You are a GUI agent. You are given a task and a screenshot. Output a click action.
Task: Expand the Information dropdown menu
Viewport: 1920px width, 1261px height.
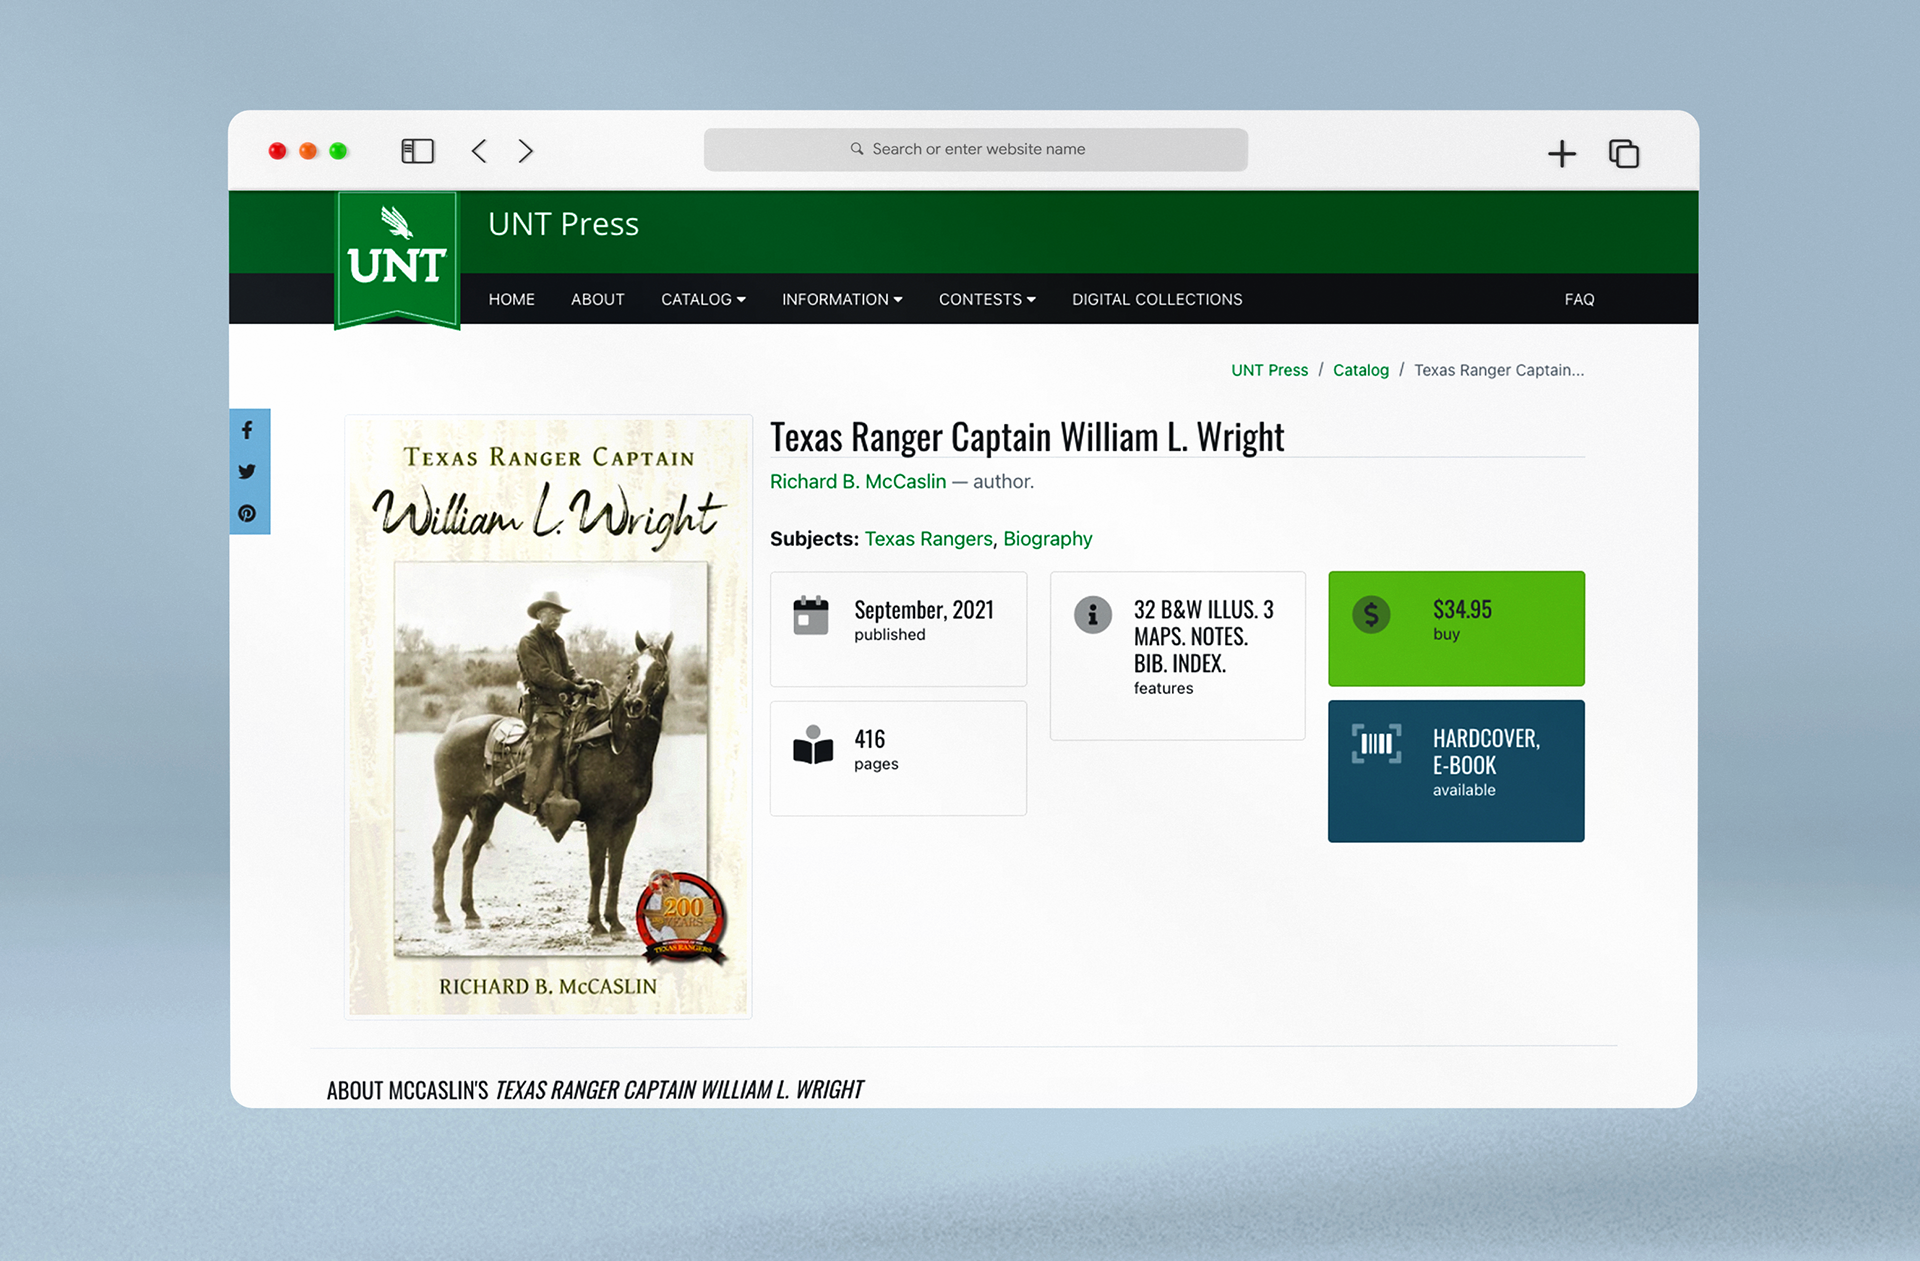842,299
